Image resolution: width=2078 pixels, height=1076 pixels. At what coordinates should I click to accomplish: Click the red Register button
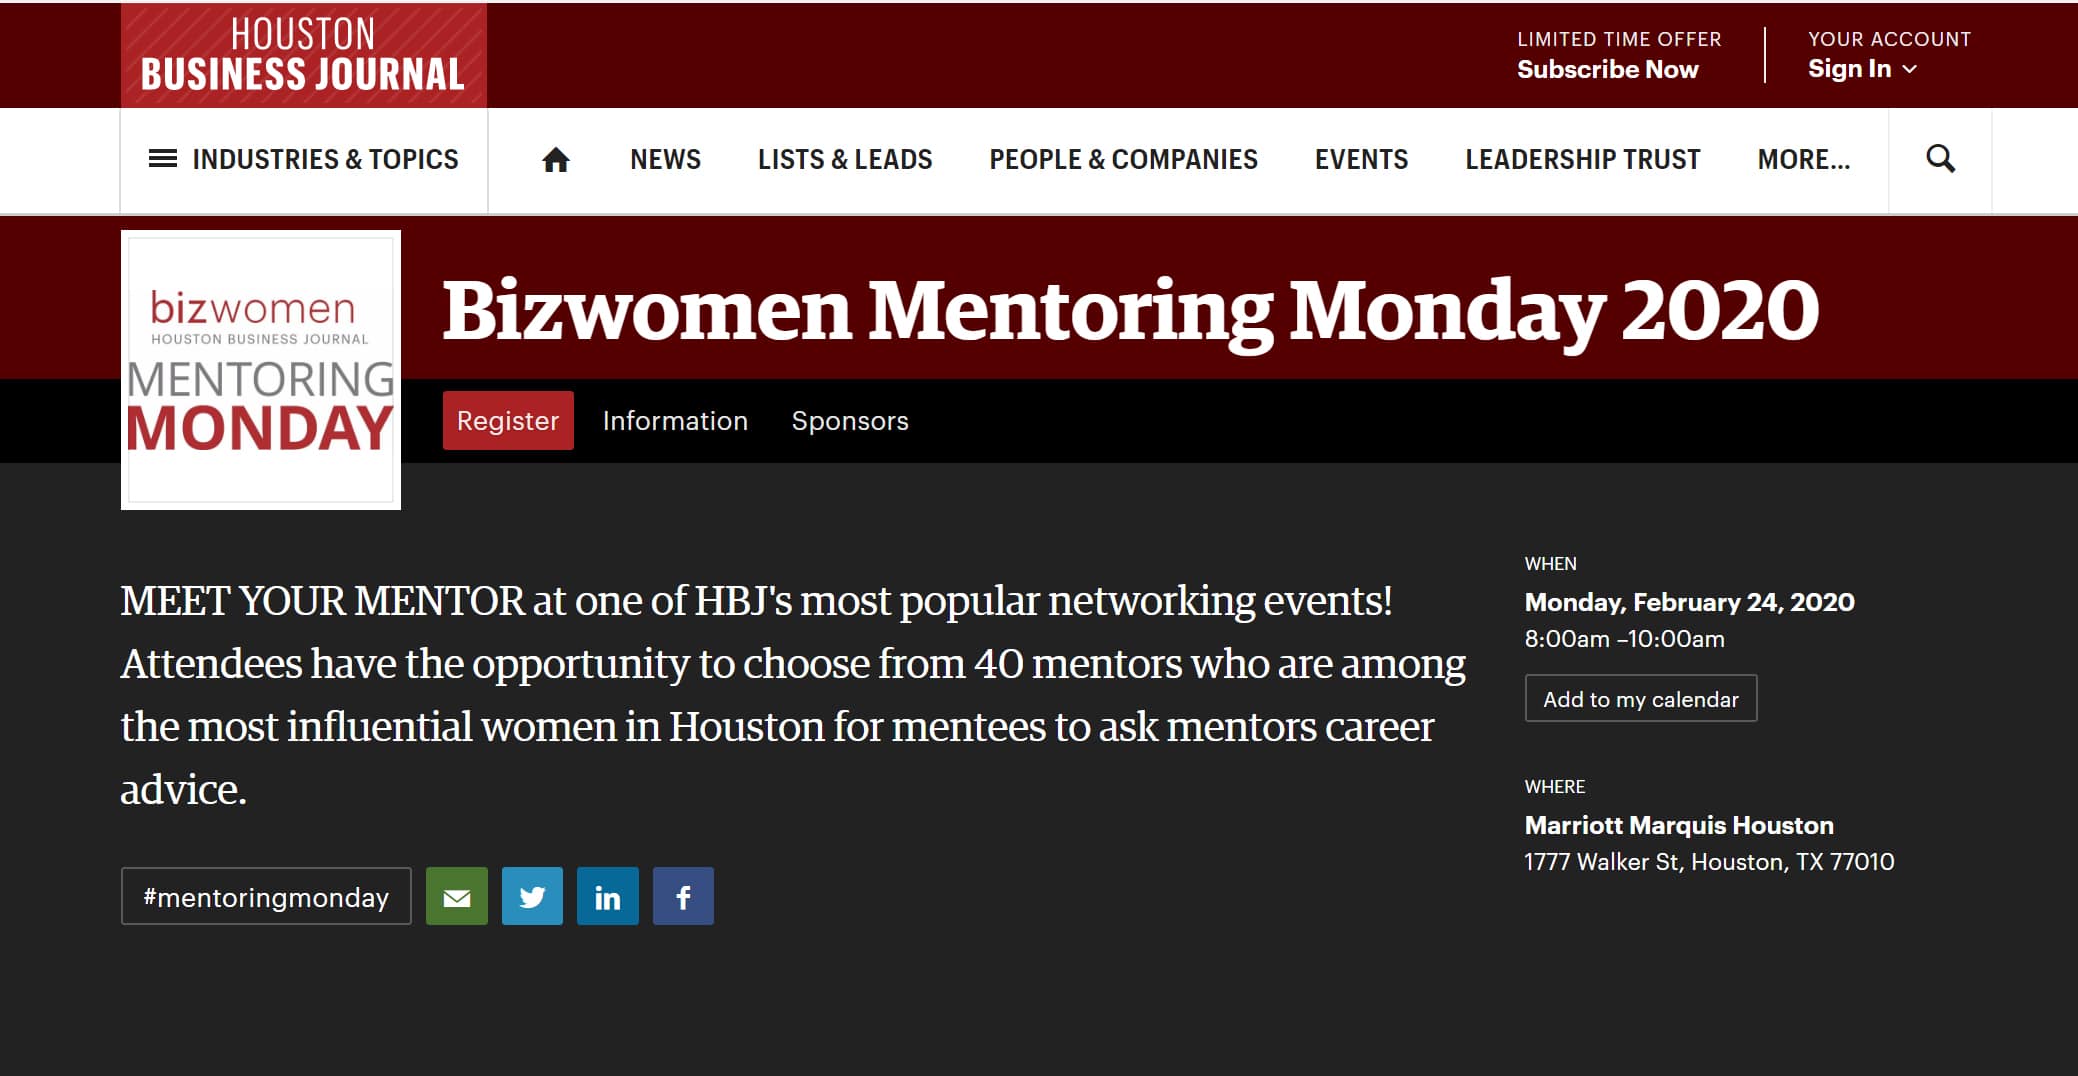coord(508,420)
